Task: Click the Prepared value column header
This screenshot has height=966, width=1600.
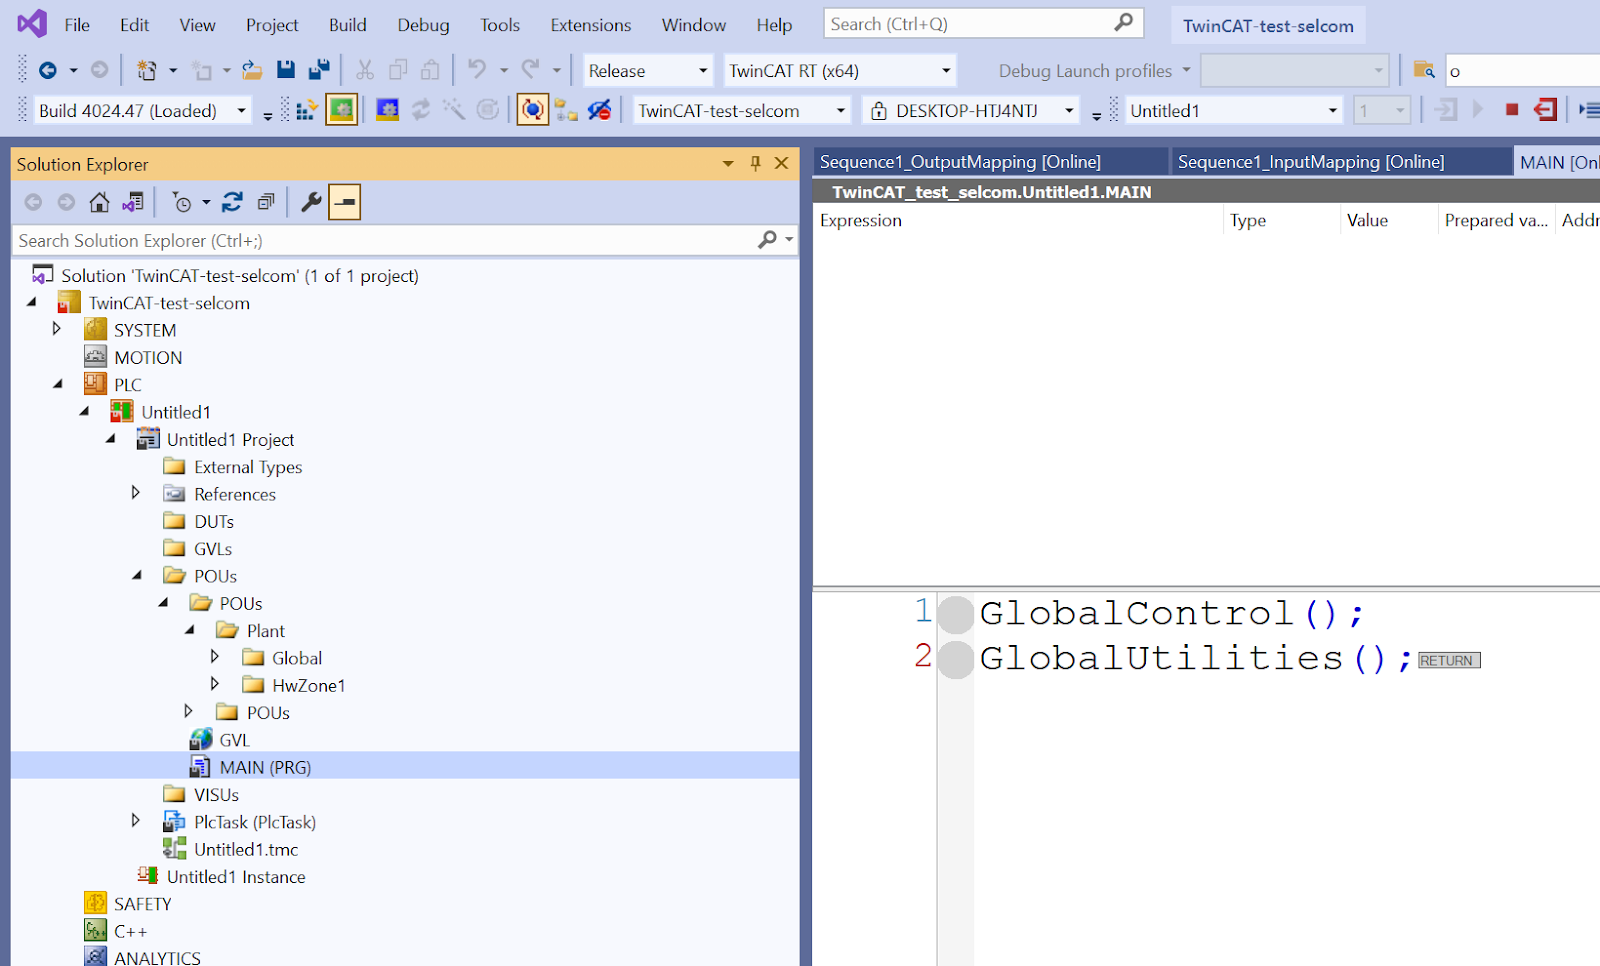Action: tap(1496, 221)
